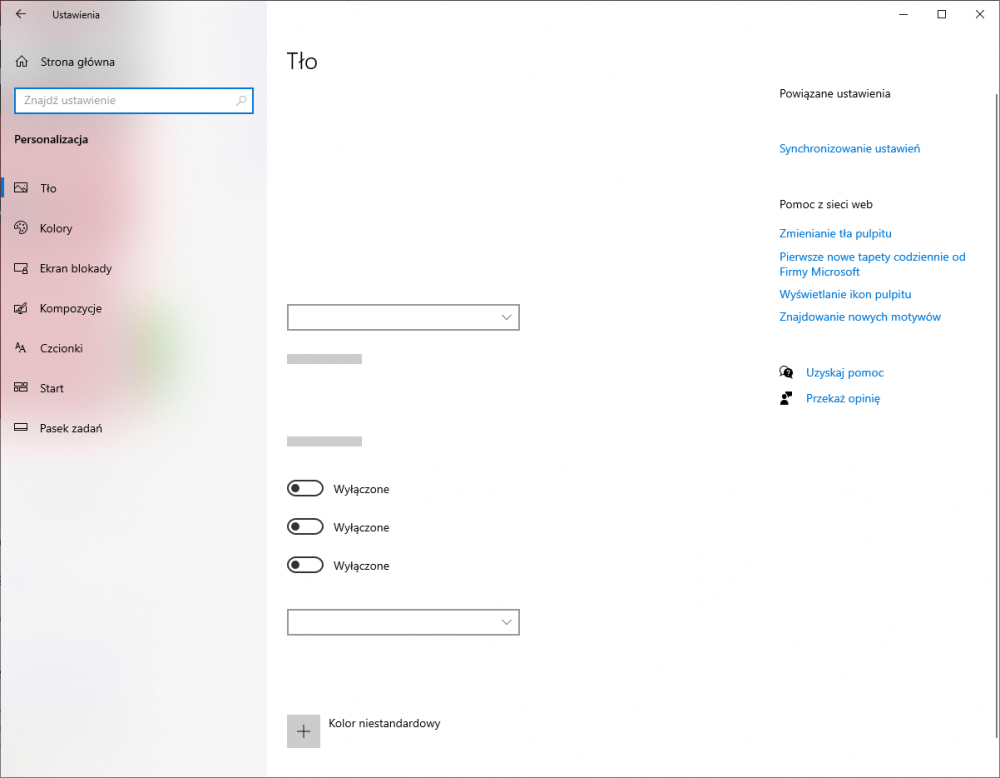Open the Ekran blokady settings
The image size is (1000, 778).
(75, 268)
